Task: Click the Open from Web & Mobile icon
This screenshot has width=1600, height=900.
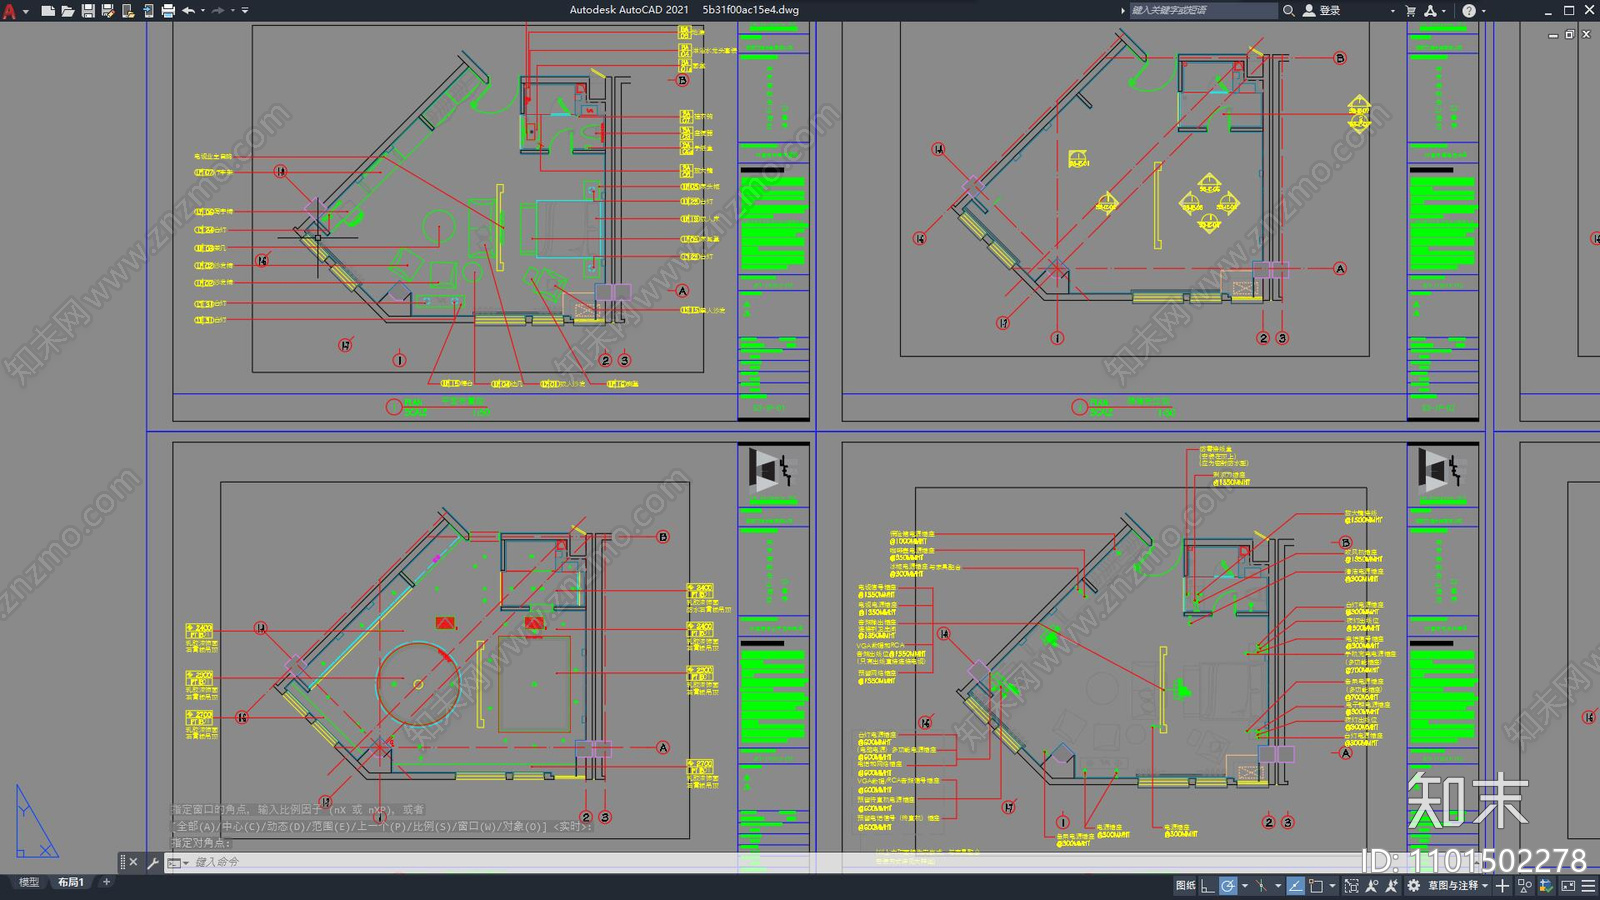Action: tap(128, 11)
